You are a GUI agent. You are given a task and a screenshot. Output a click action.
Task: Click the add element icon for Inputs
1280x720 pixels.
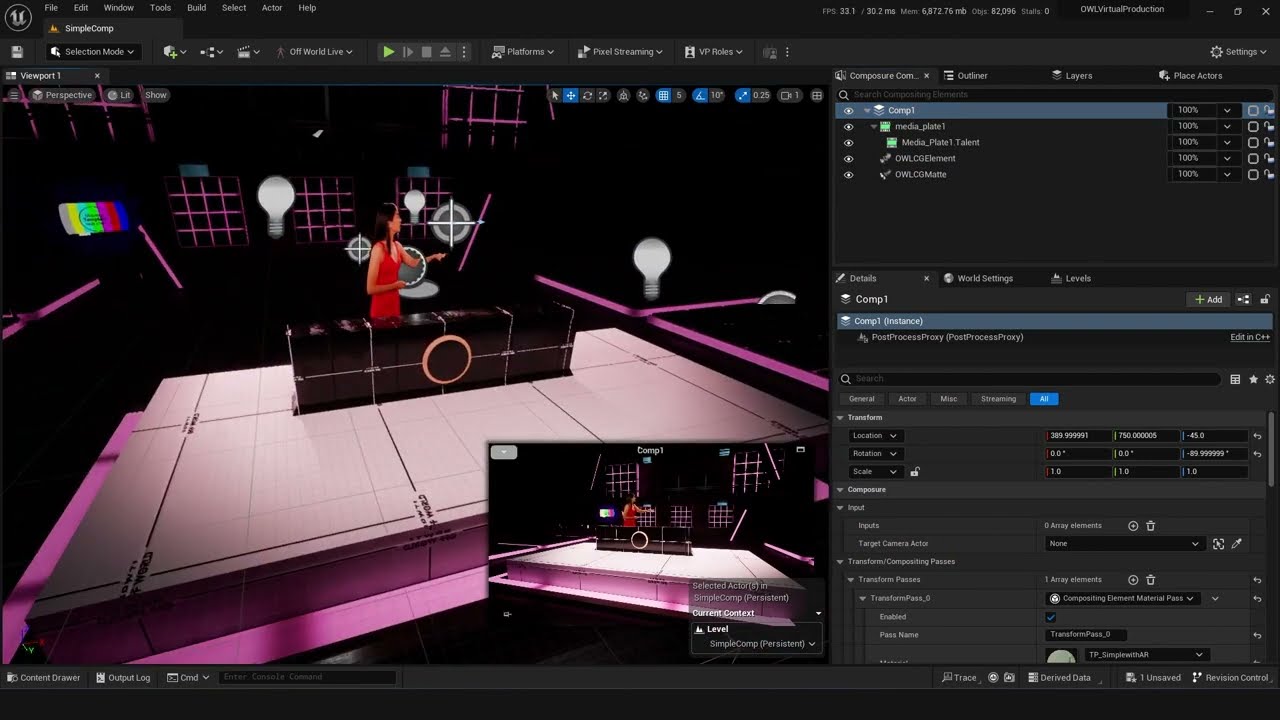[x=1133, y=526]
